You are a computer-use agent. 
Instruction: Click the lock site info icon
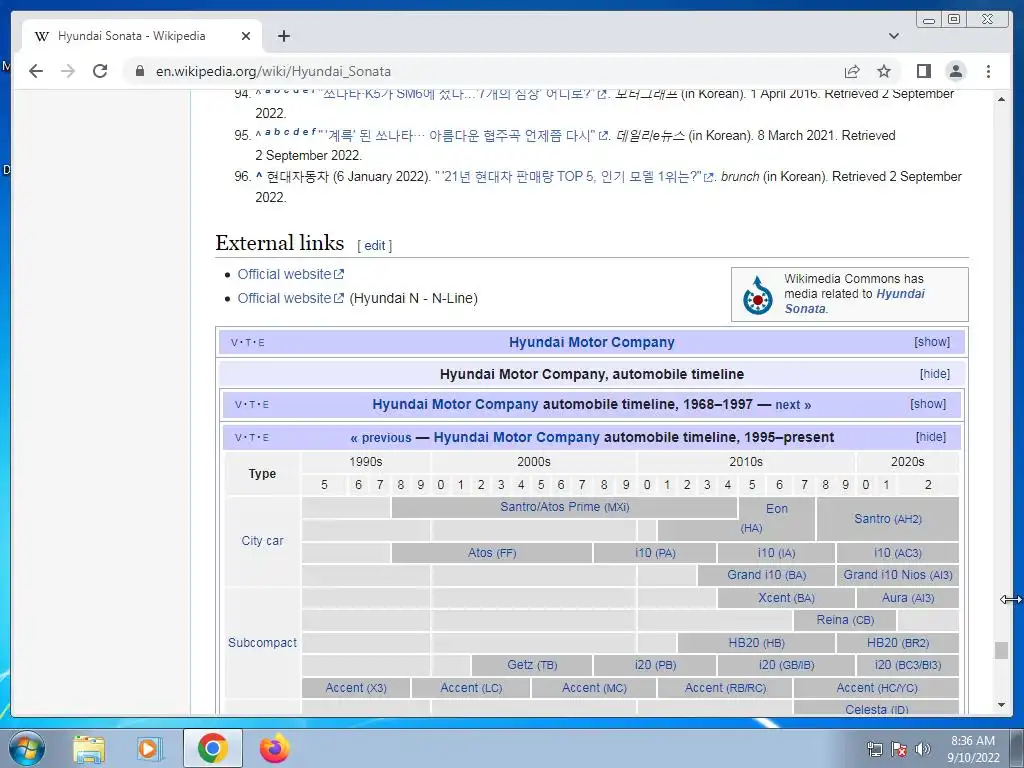pos(140,71)
